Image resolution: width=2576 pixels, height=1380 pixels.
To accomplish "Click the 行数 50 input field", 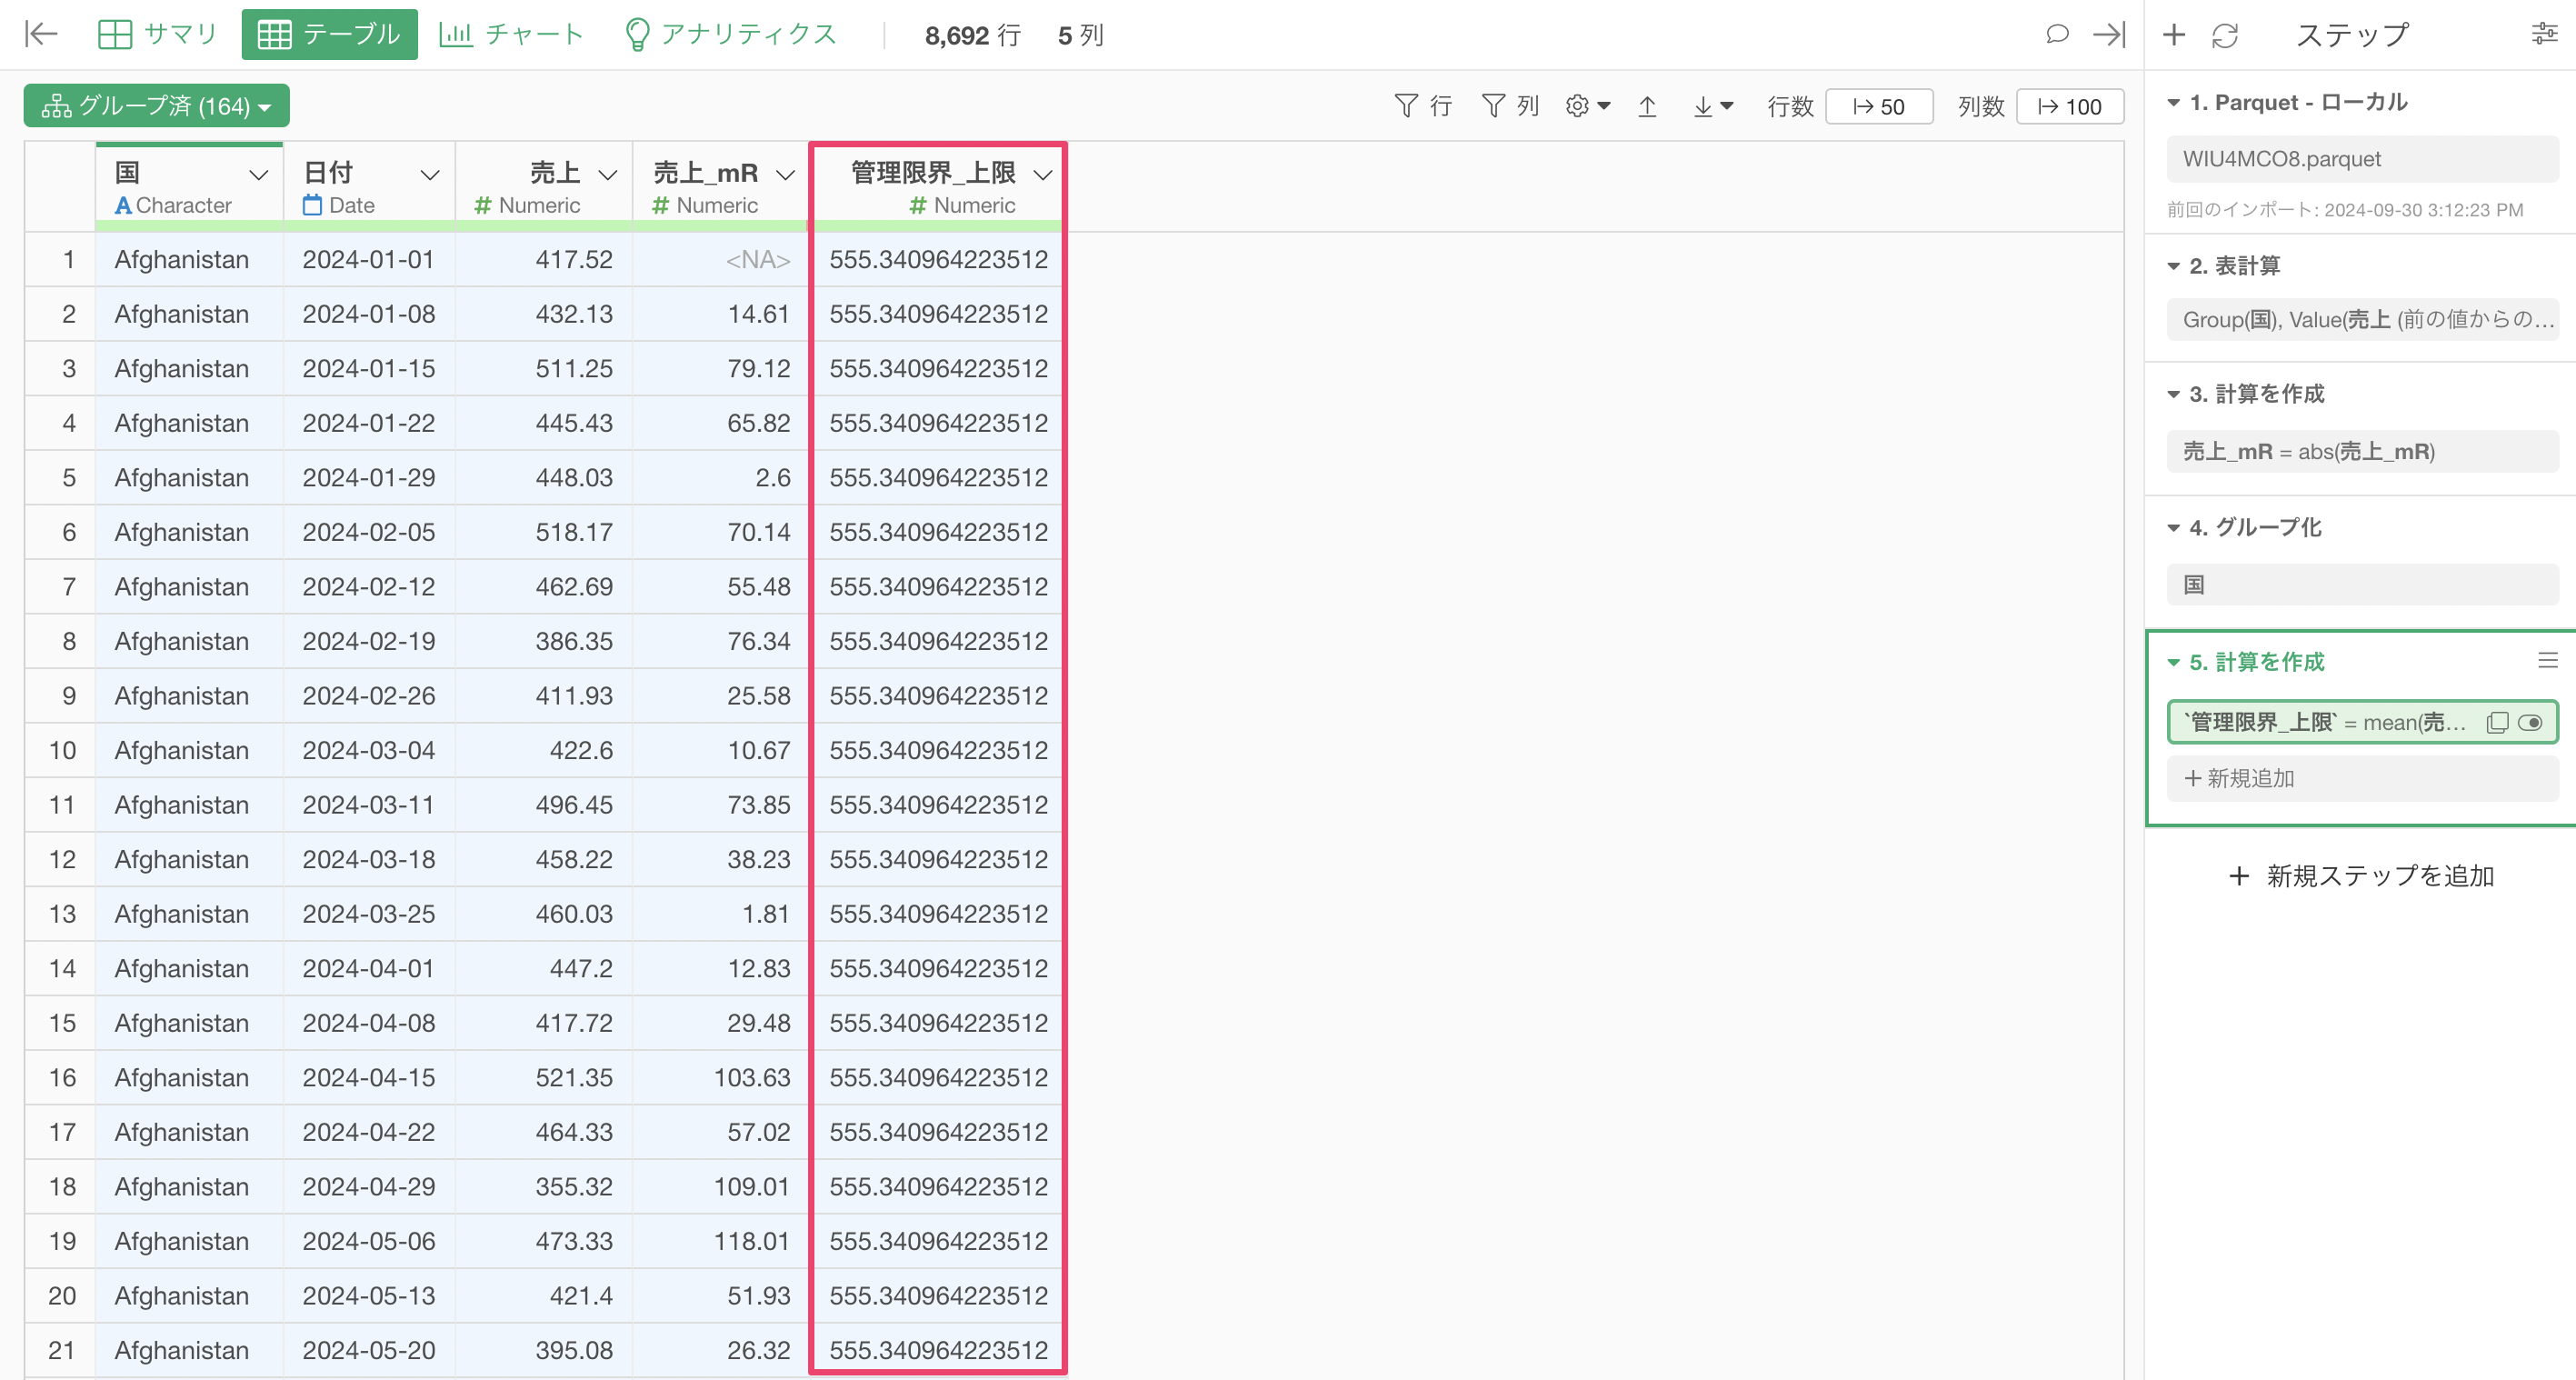I will 1878,106.
